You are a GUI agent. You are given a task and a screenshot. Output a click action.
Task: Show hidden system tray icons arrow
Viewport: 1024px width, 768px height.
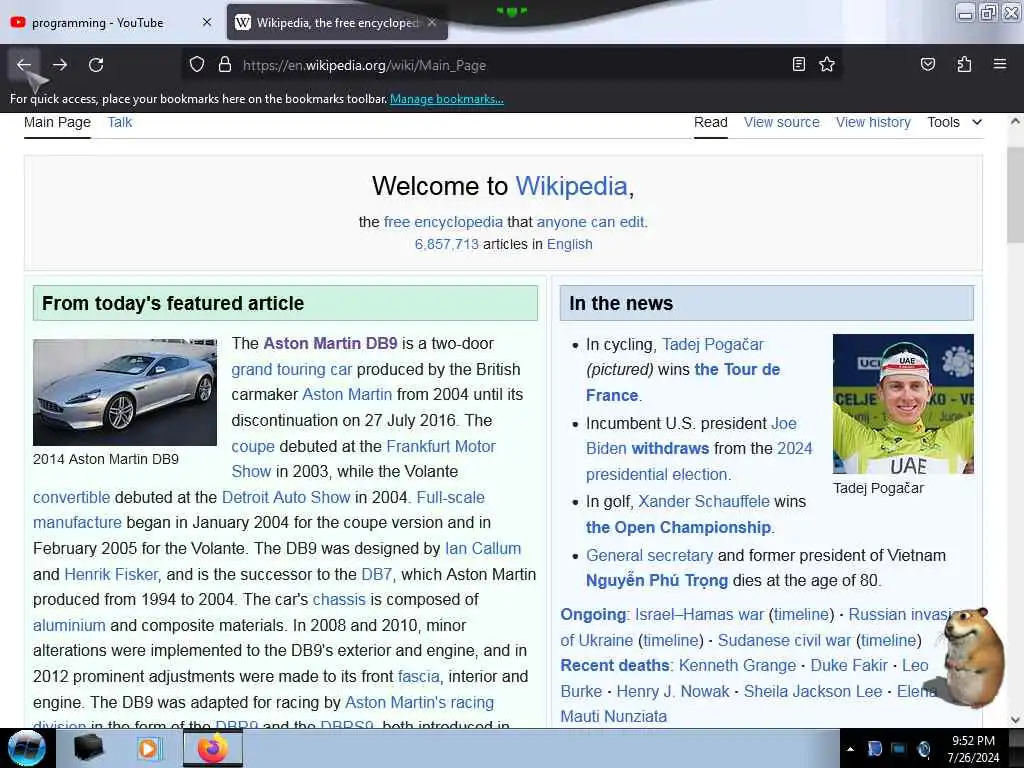[x=850, y=749]
